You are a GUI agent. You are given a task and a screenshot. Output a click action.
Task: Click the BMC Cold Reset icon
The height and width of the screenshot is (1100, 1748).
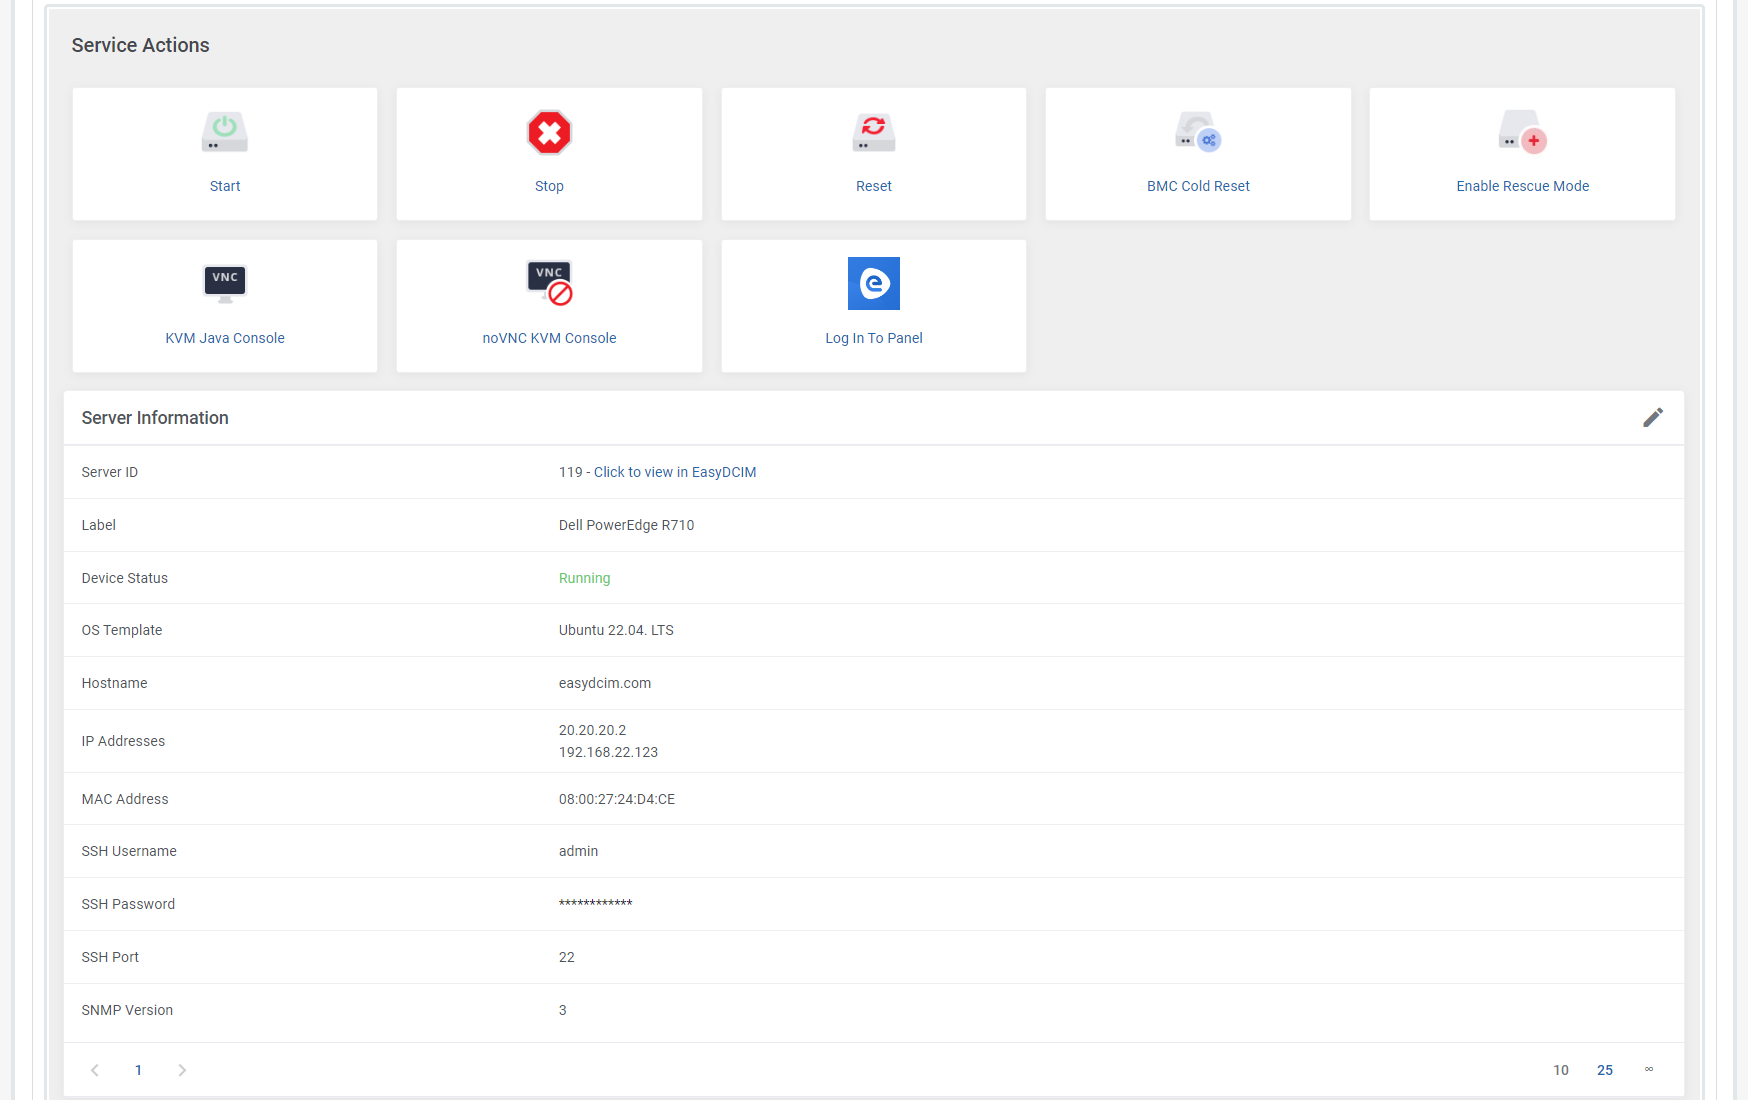(1198, 132)
